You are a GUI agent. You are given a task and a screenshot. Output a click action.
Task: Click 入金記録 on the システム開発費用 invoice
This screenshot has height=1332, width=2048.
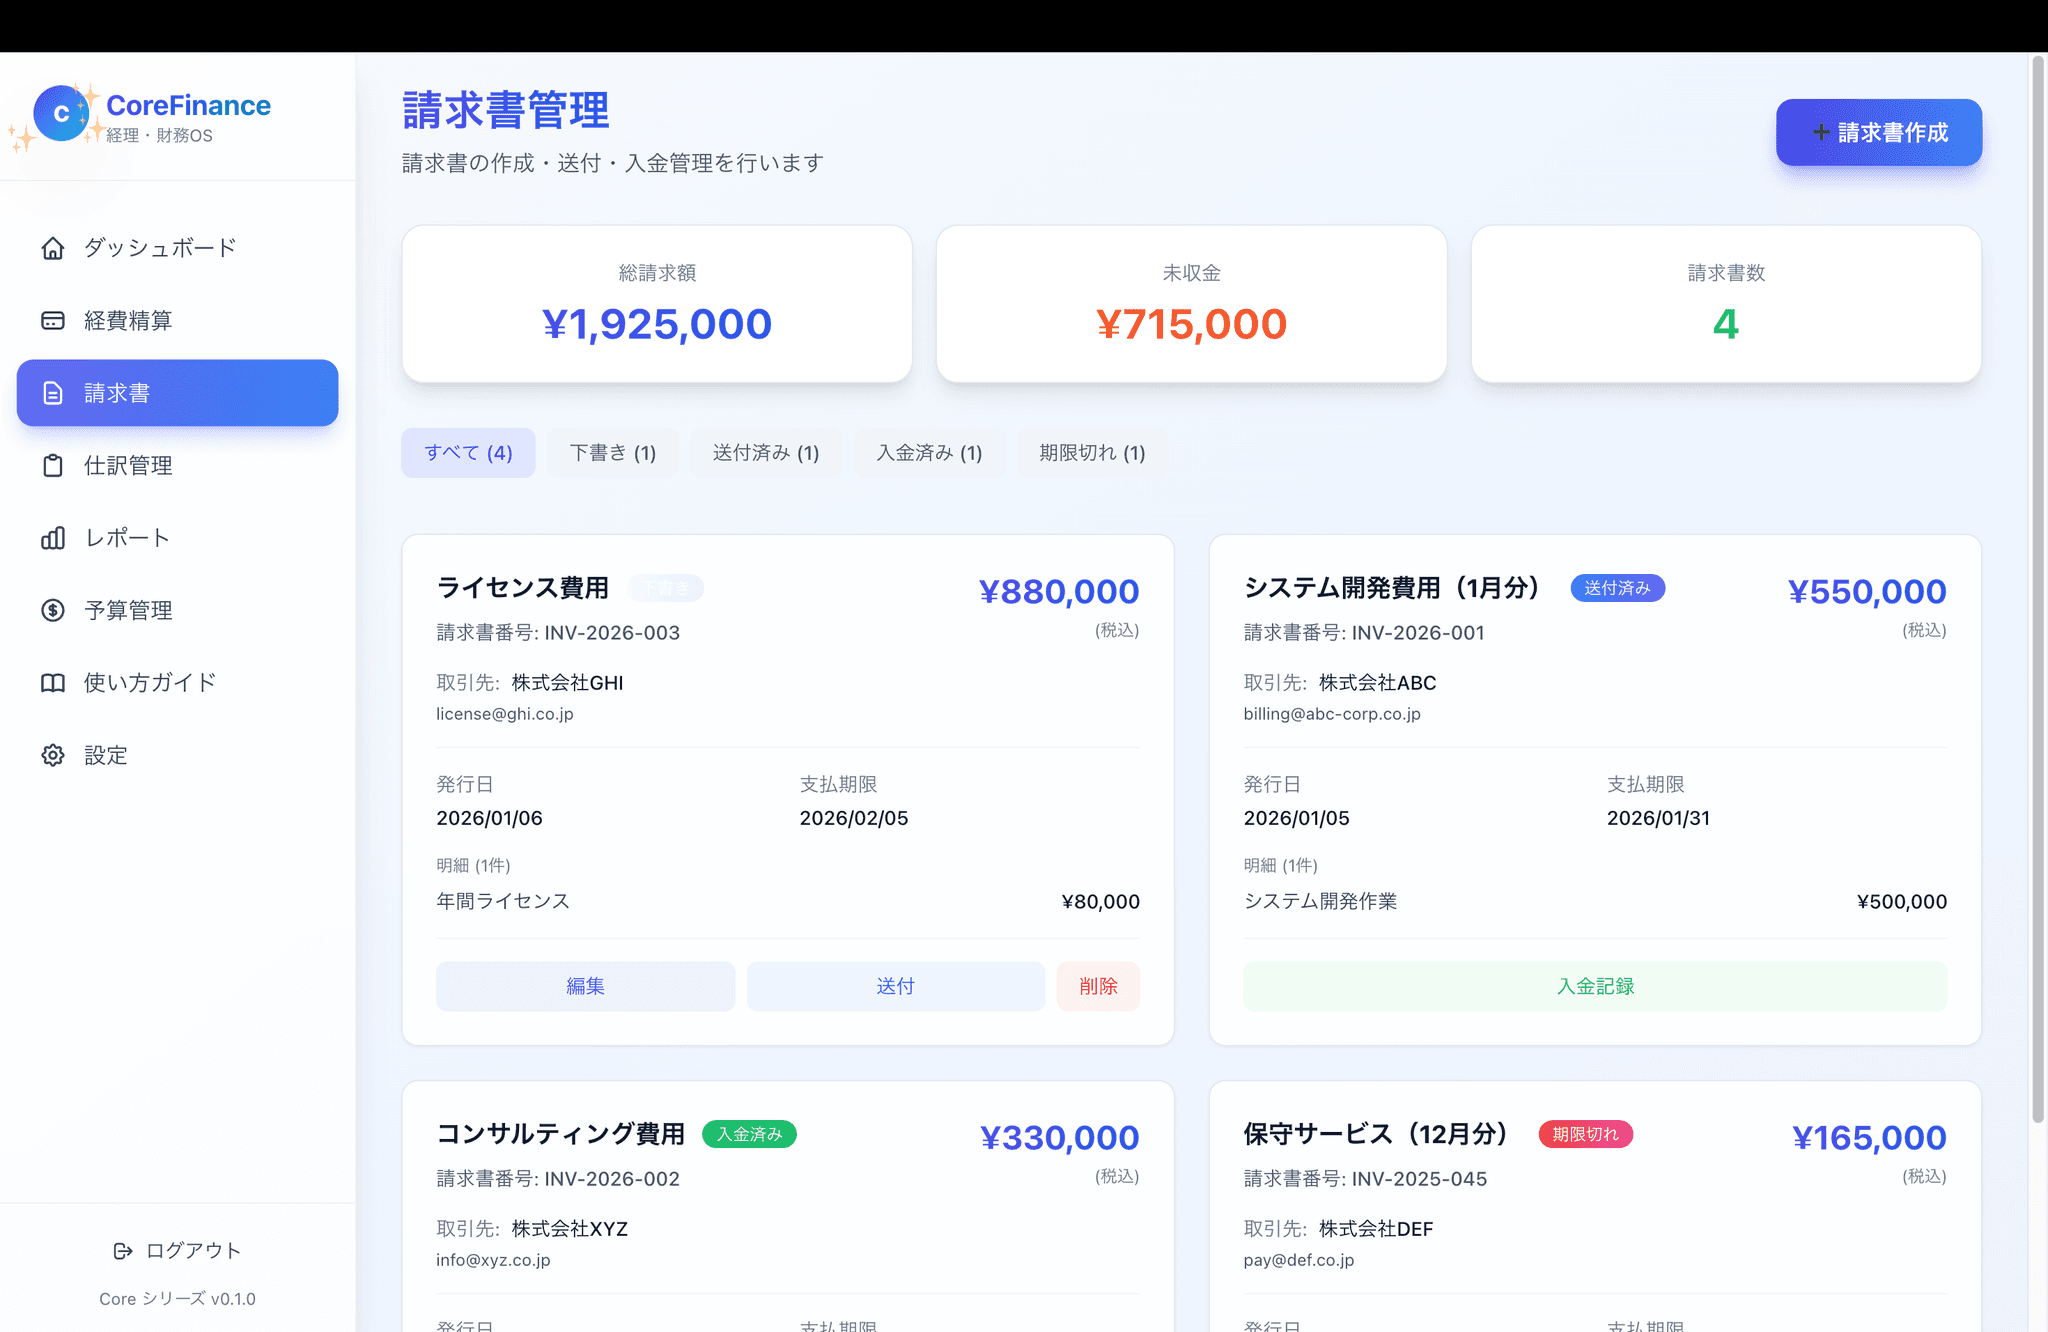[x=1594, y=987]
